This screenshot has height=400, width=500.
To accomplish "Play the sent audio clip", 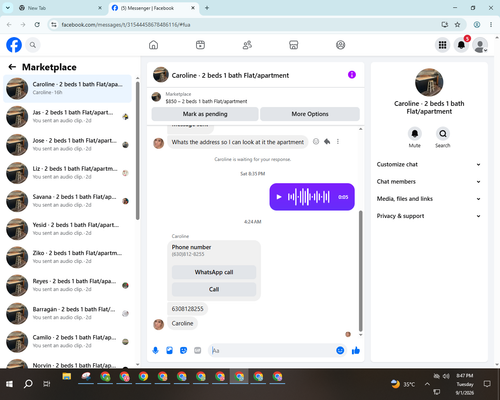I will (279, 197).
